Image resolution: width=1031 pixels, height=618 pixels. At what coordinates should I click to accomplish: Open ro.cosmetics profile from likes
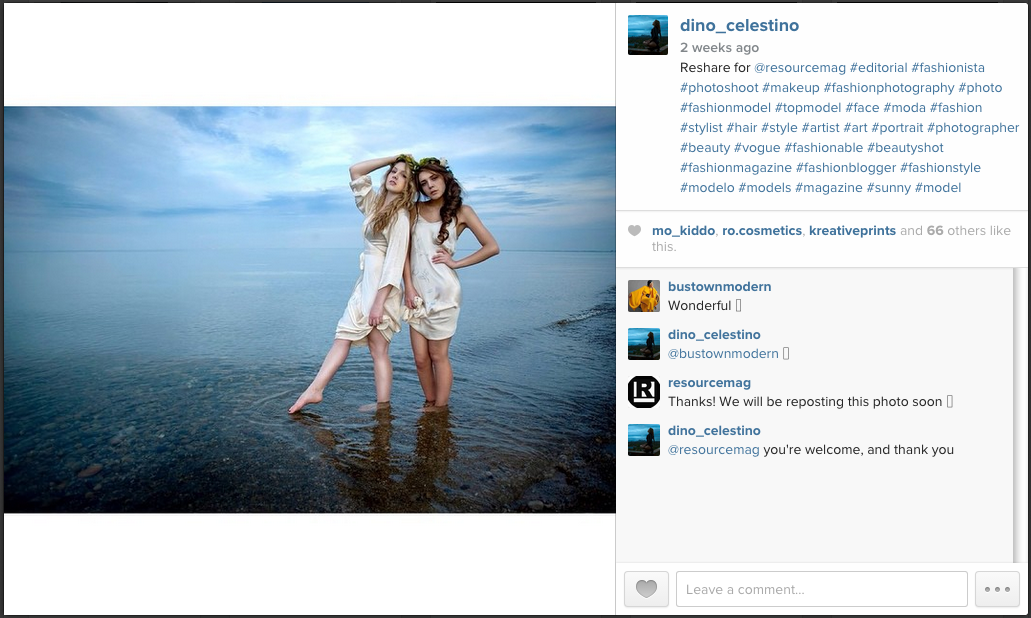(762, 231)
